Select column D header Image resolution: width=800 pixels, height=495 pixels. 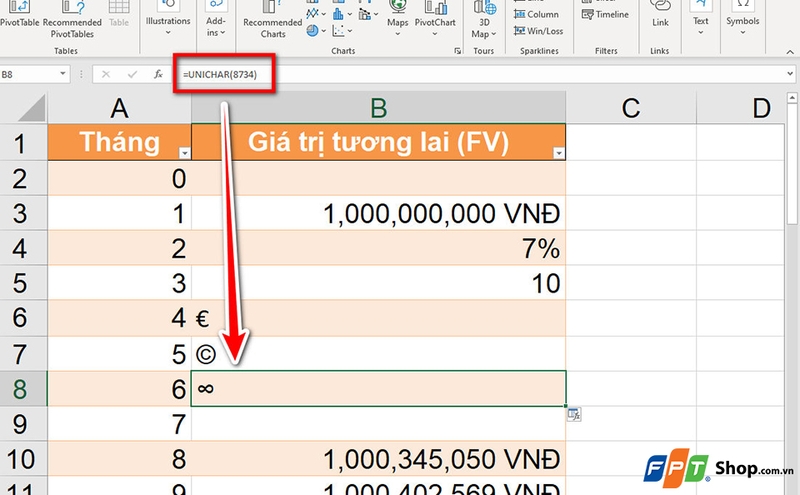click(740, 108)
